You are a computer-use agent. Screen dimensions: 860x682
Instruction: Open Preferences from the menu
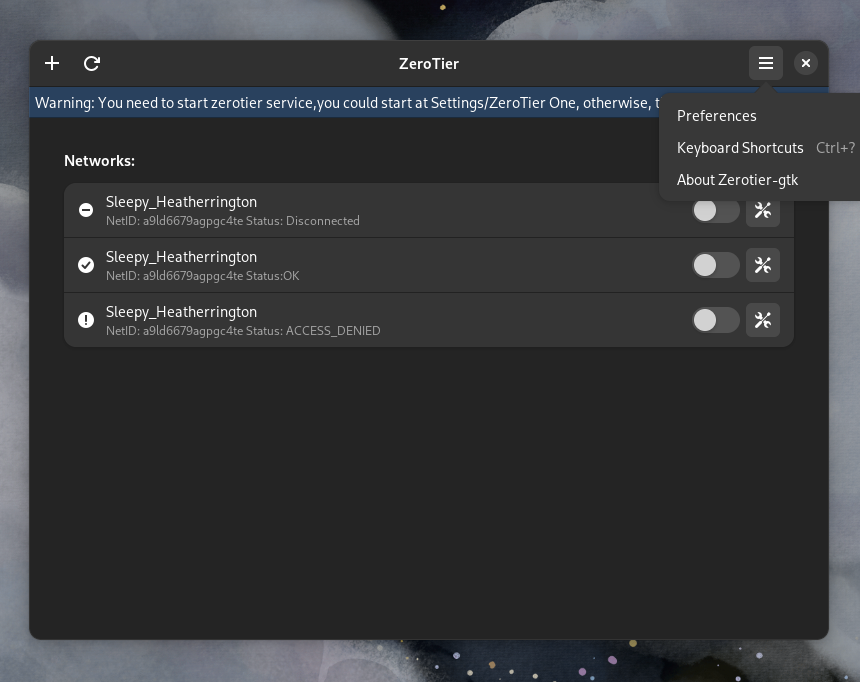[x=716, y=116]
